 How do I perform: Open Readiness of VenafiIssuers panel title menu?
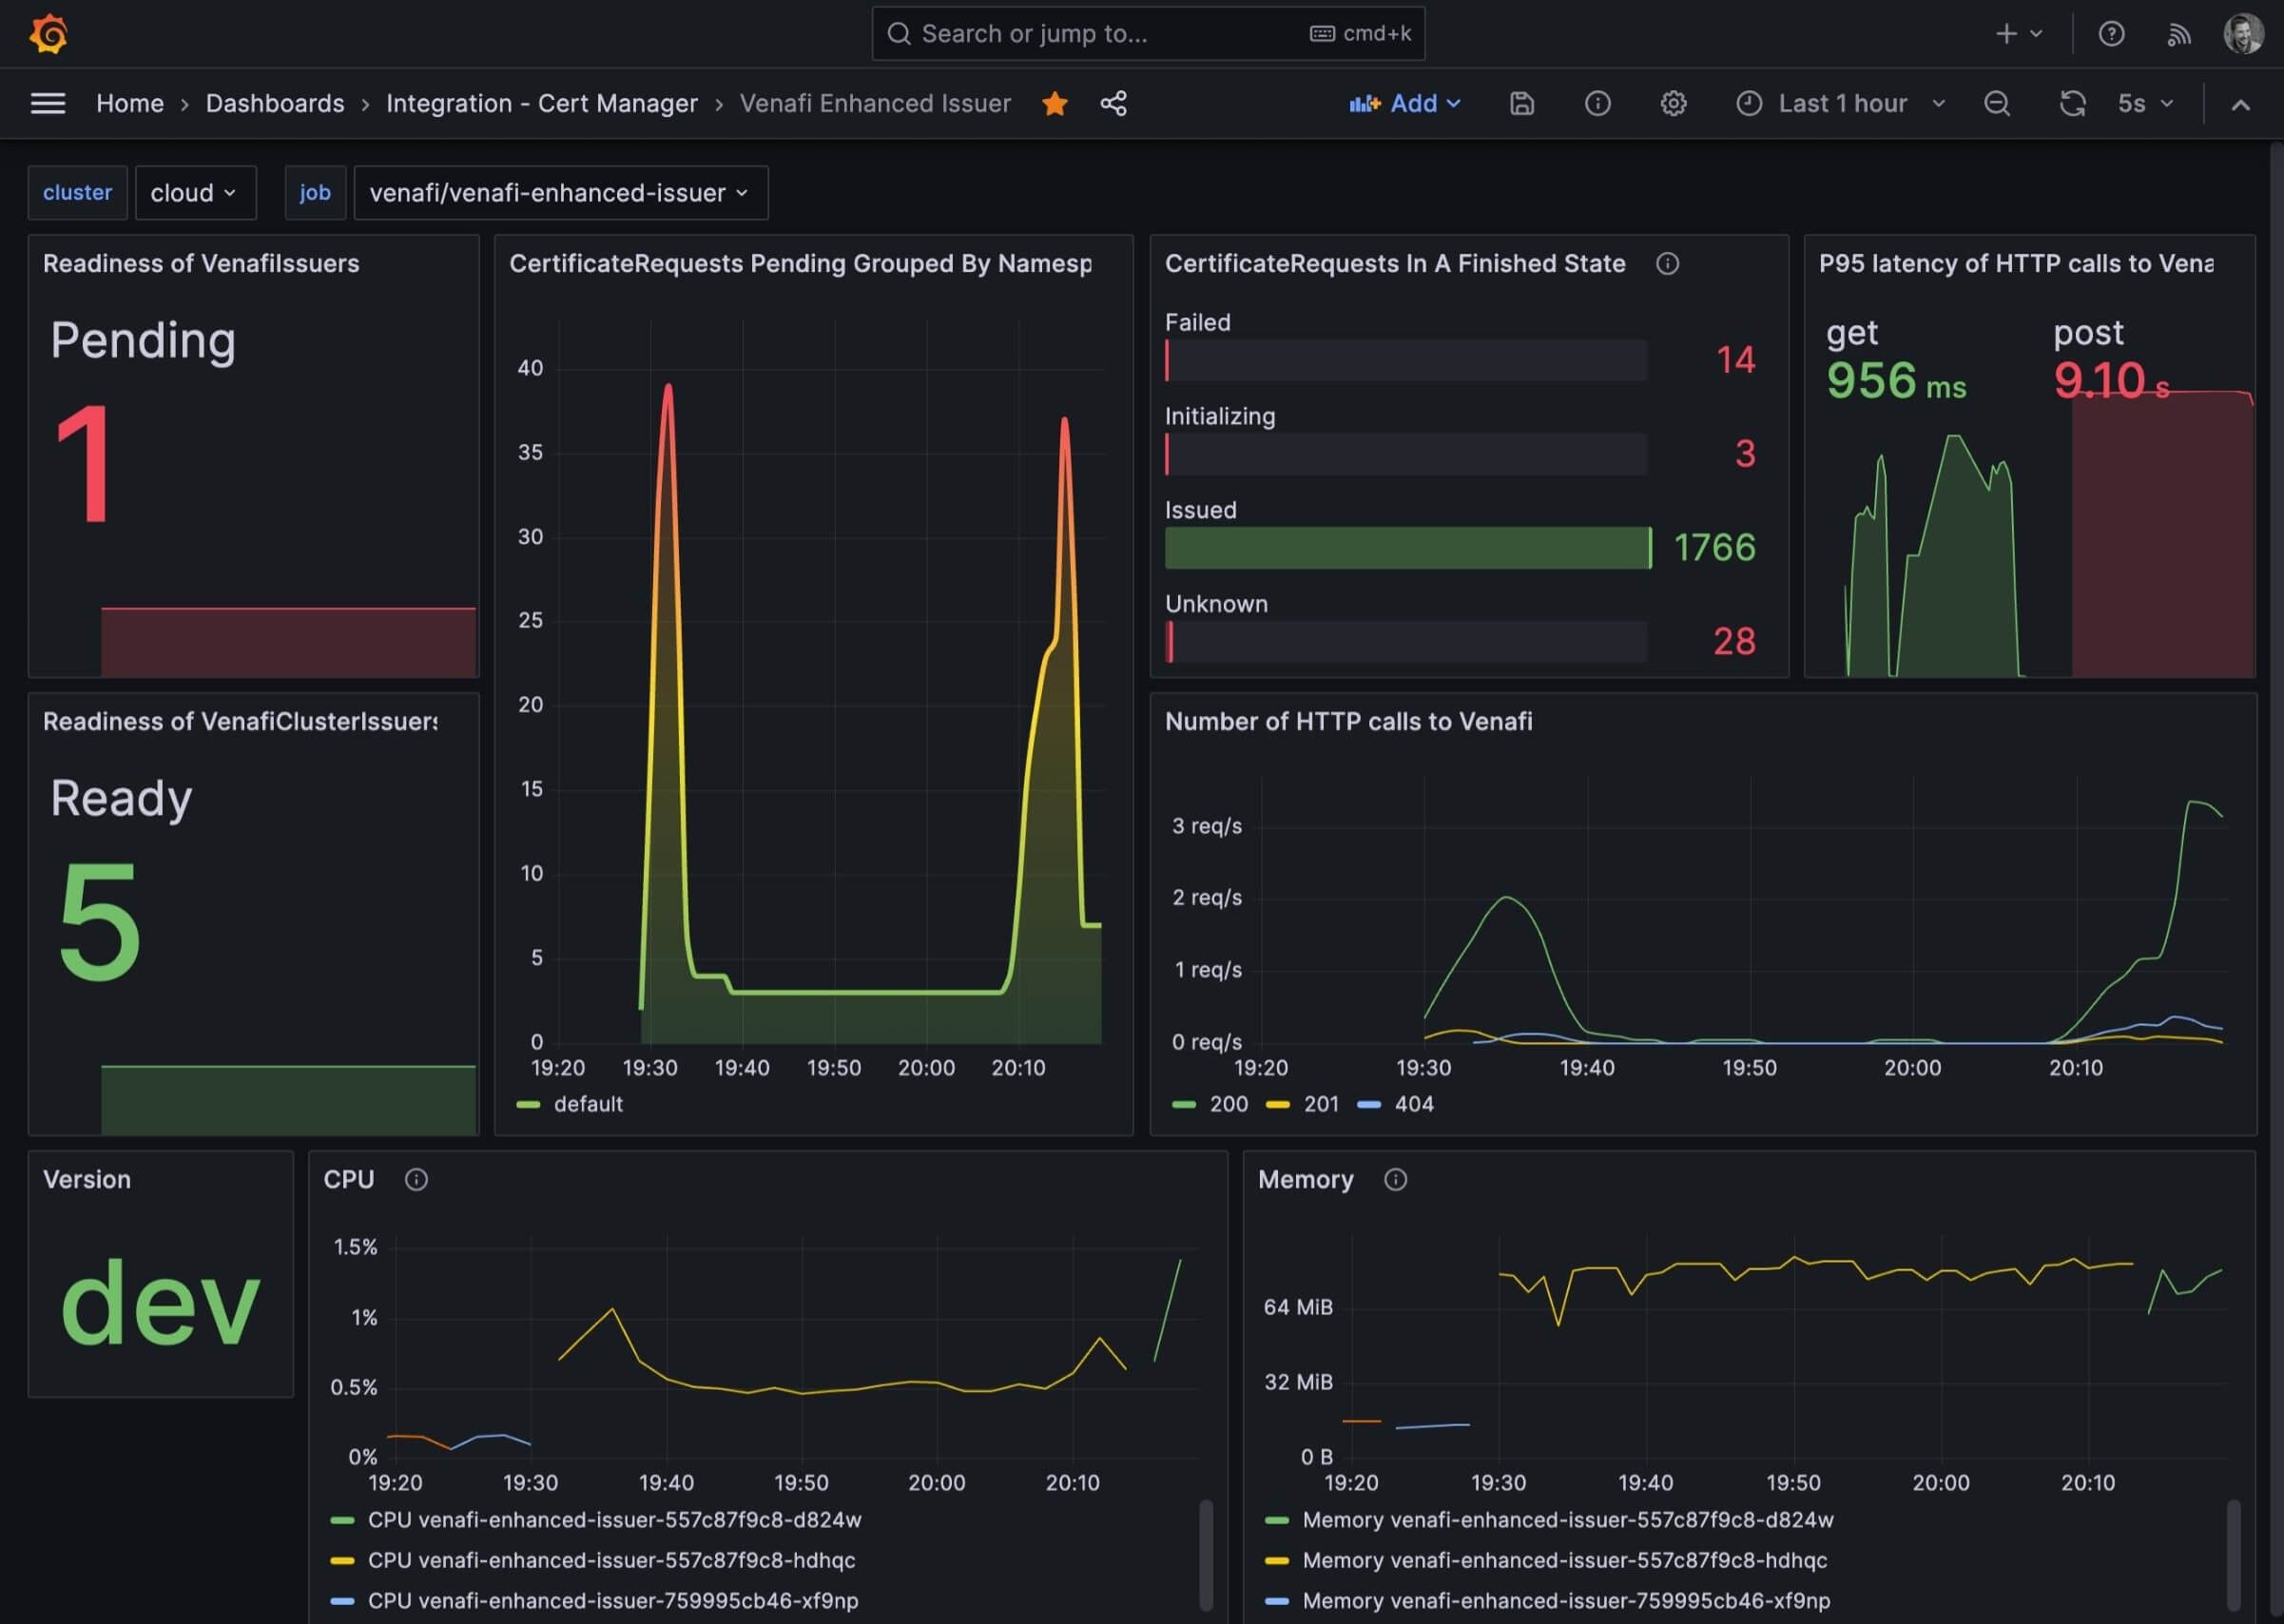[201, 263]
